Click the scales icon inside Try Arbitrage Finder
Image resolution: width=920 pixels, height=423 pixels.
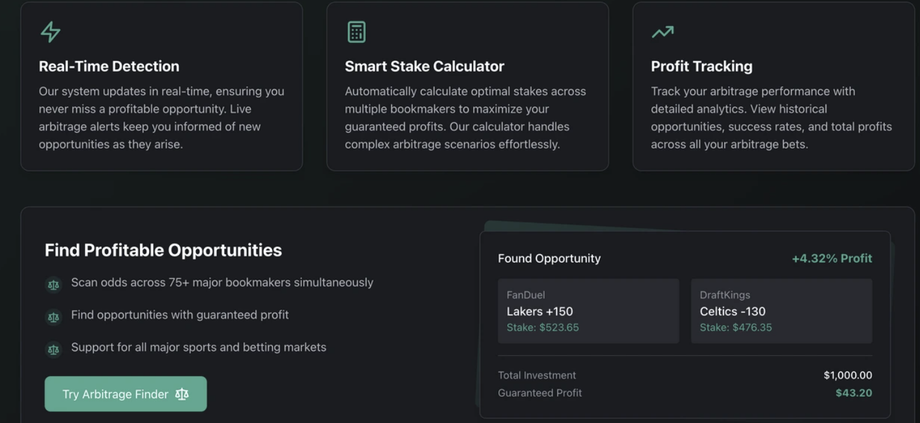click(182, 394)
